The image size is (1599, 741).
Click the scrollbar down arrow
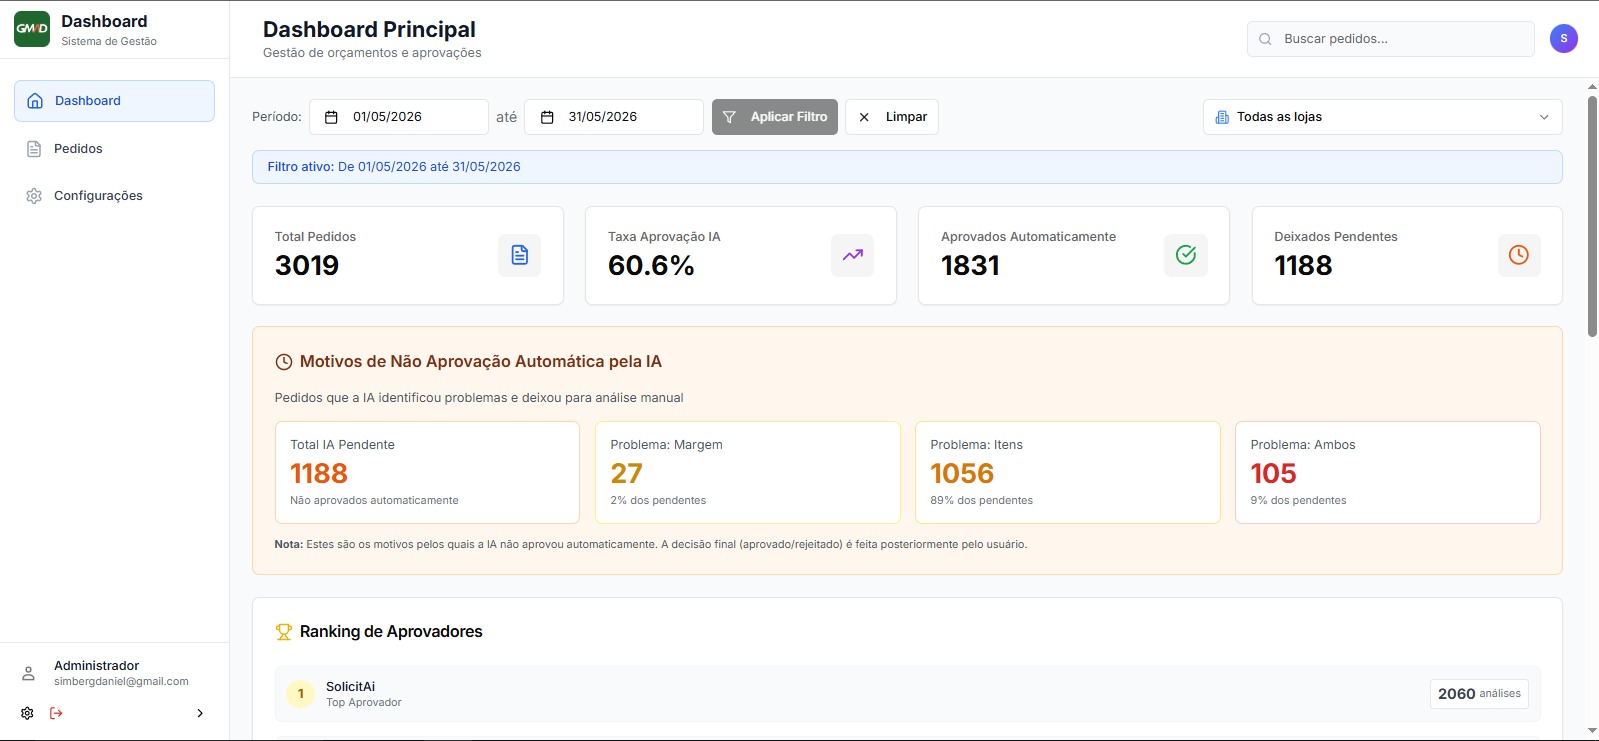pos(1592,731)
